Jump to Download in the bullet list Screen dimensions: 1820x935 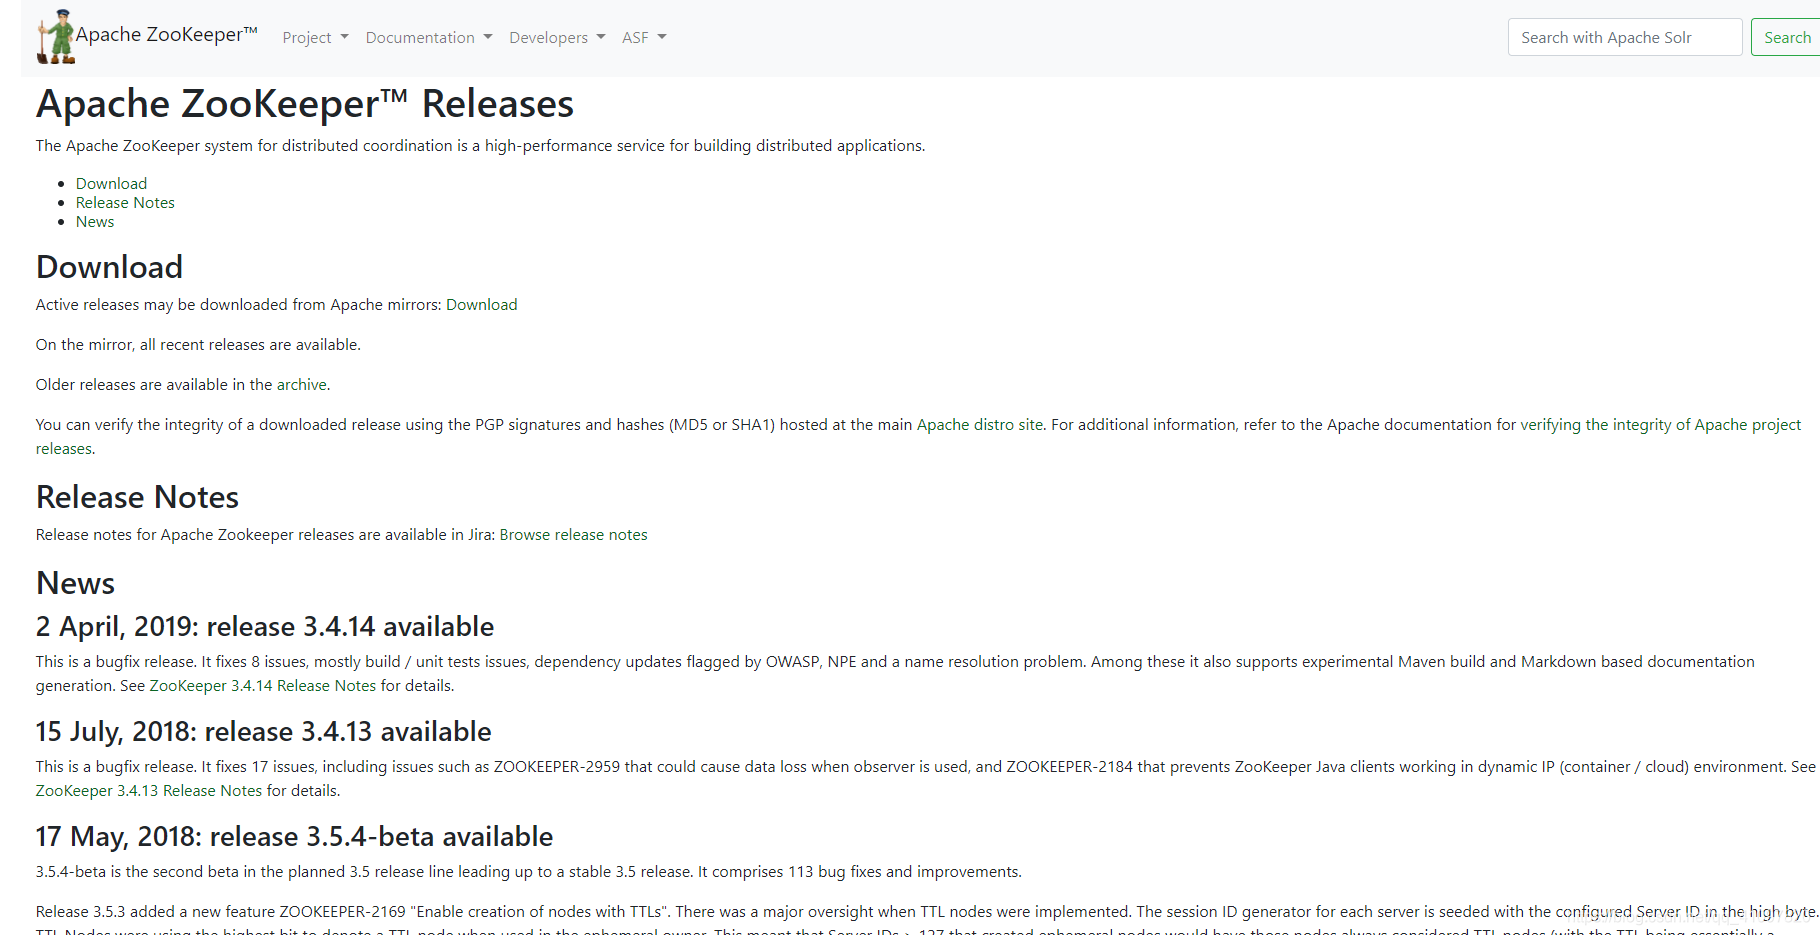(111, 183)
